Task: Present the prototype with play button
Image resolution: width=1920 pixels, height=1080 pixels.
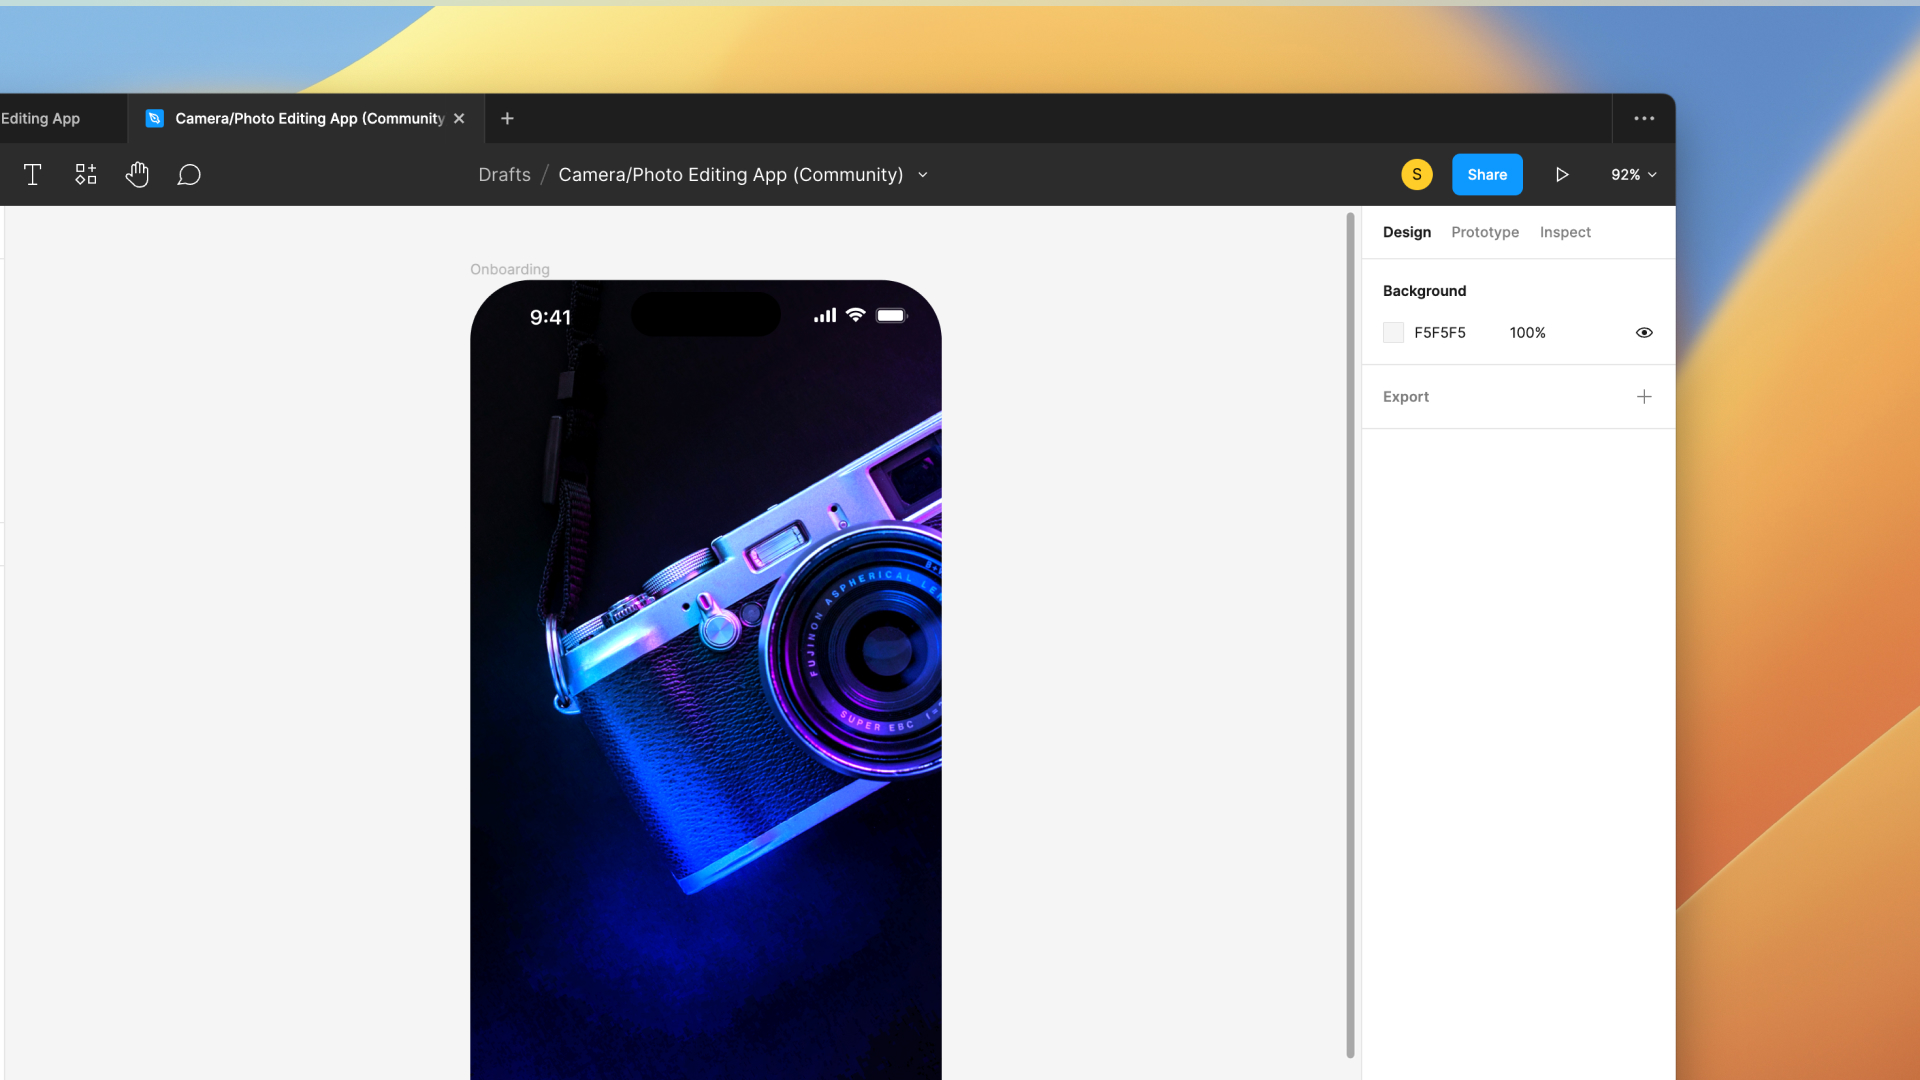Action: click(1562, 175)
